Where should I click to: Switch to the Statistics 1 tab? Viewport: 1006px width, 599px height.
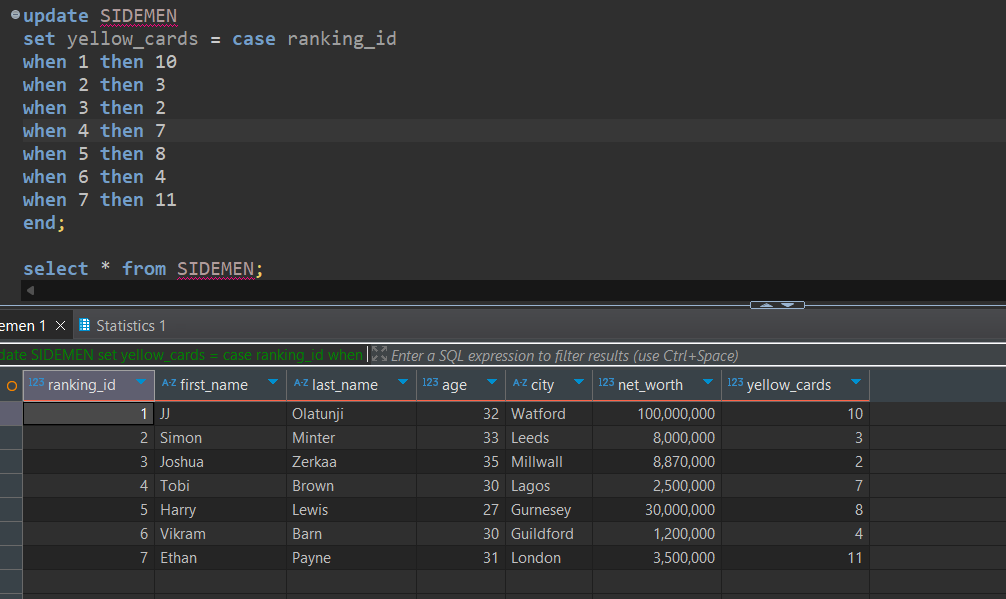(123, 326)
